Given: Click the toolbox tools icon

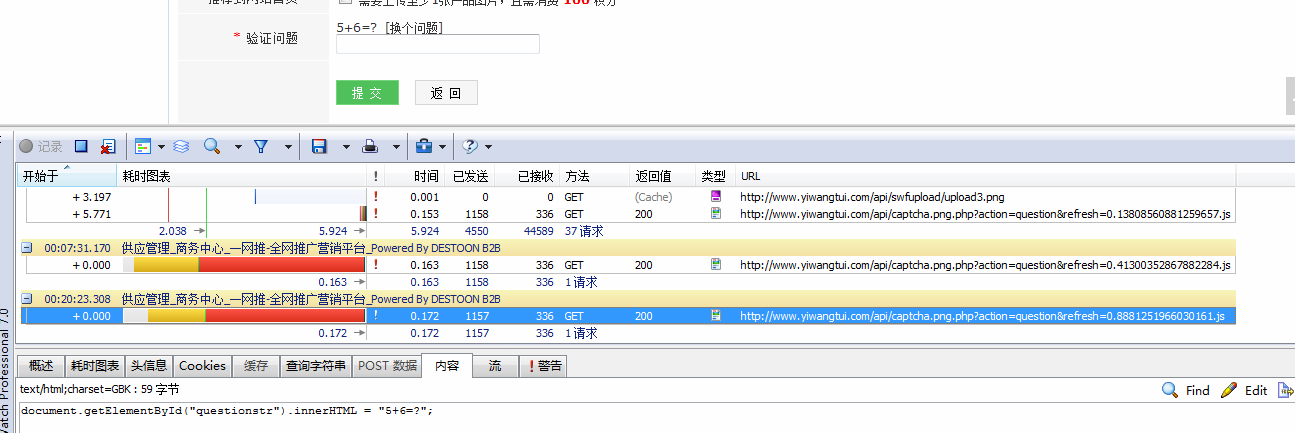Looking at the screenshot, I should pyautogui.click(x=424, y=147).
